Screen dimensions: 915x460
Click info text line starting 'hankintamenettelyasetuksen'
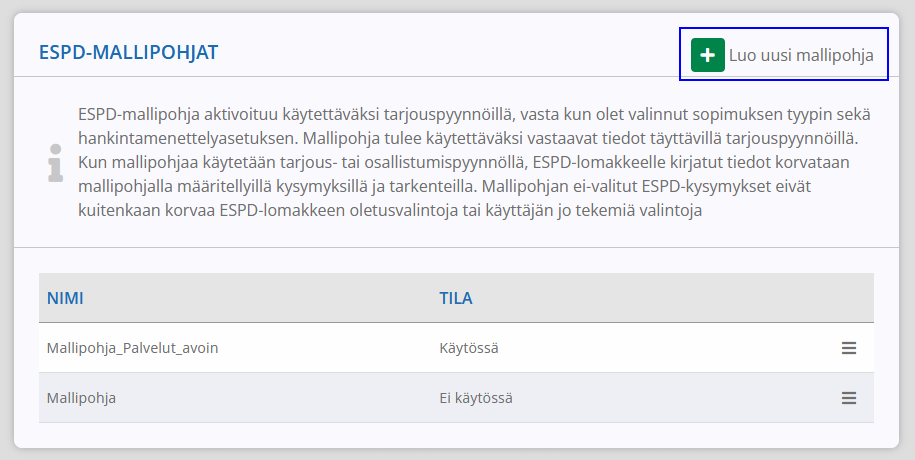(x=468, y=139)
